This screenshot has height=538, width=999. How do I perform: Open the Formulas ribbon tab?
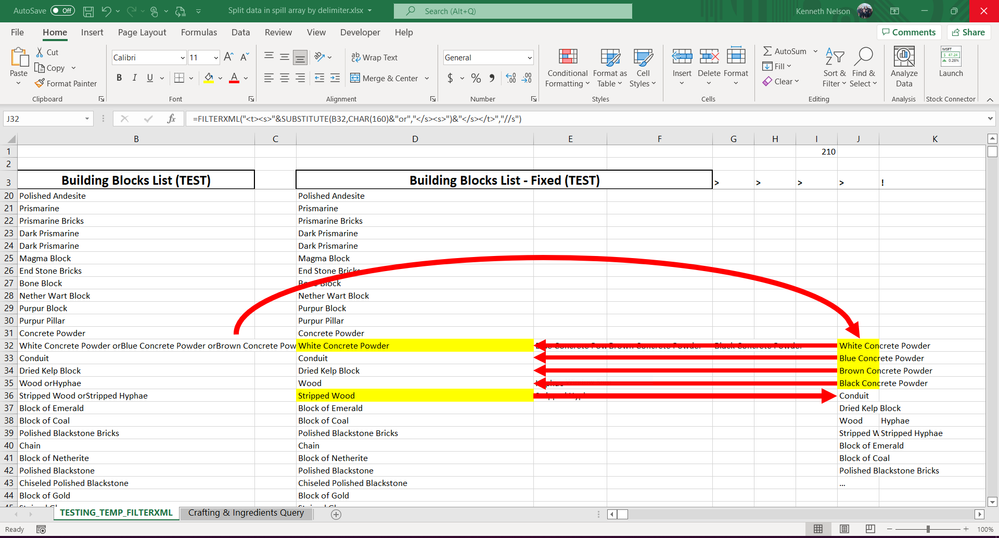(x=199, y=33)
